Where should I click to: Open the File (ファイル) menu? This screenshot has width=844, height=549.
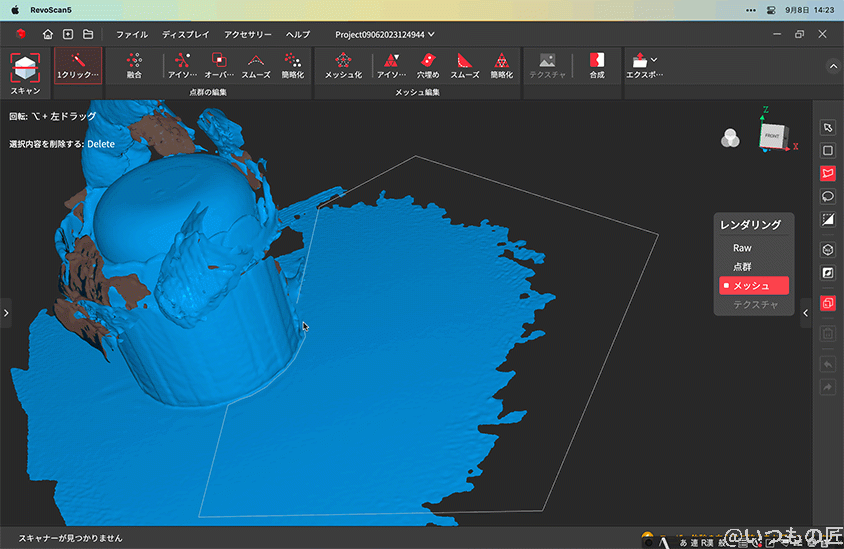[131, 34]
